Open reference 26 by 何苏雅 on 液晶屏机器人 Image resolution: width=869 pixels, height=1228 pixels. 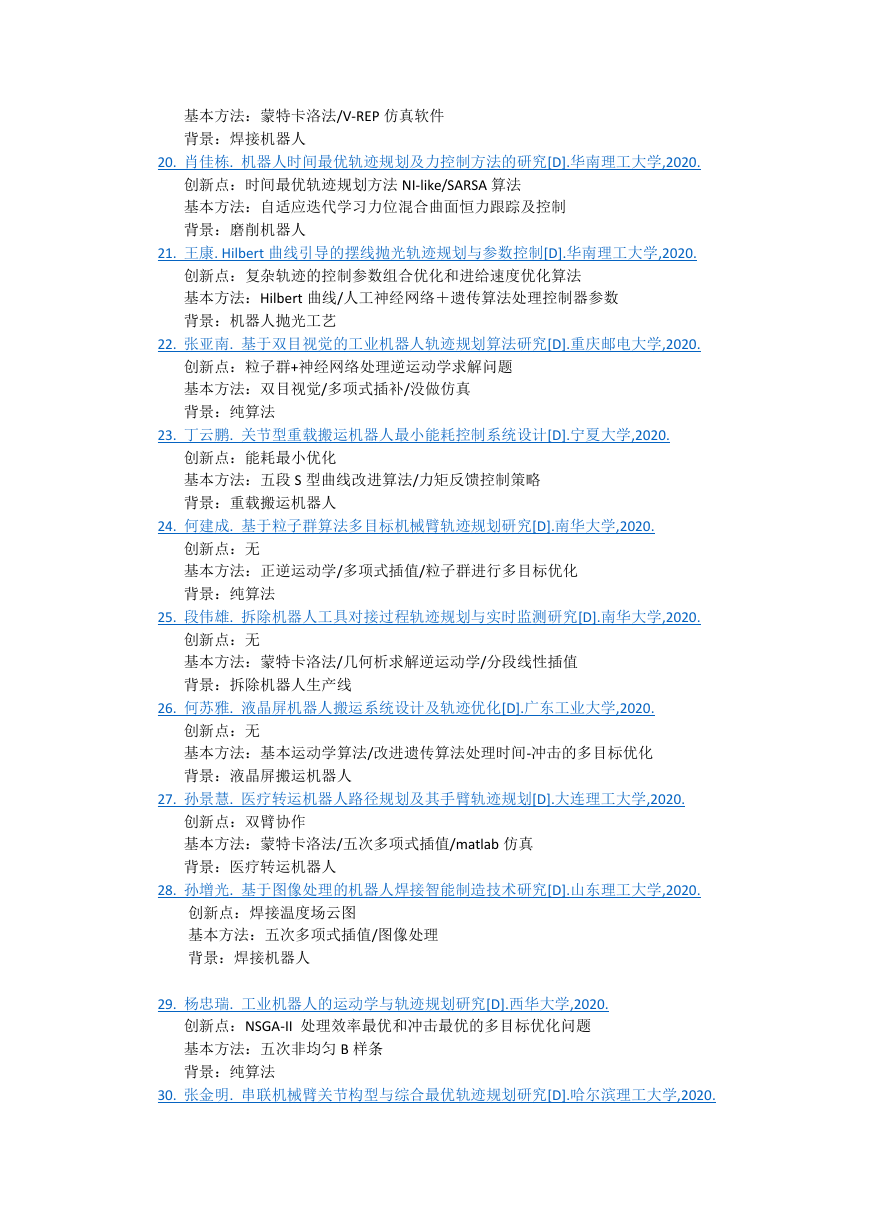click(406, 708)
